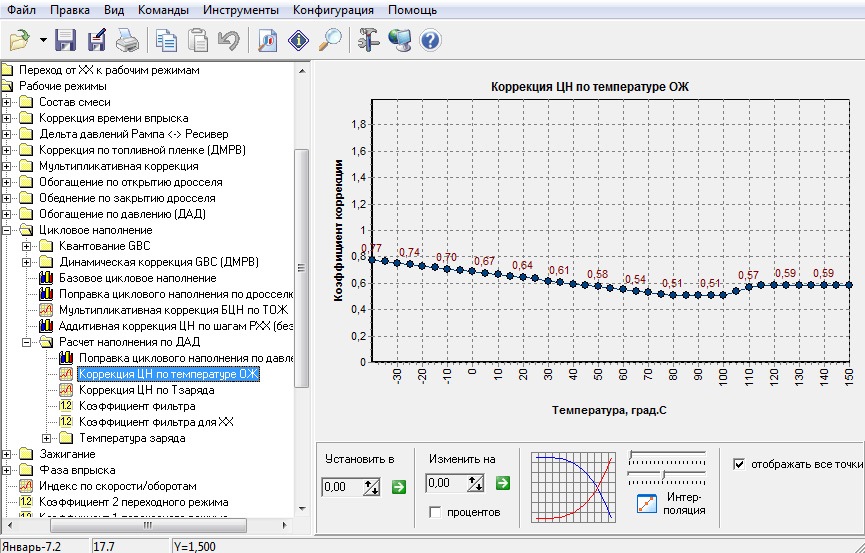865x553 pixels.
Task: Click the save-as floppy with pencil icon
Action: click(97, 40)
